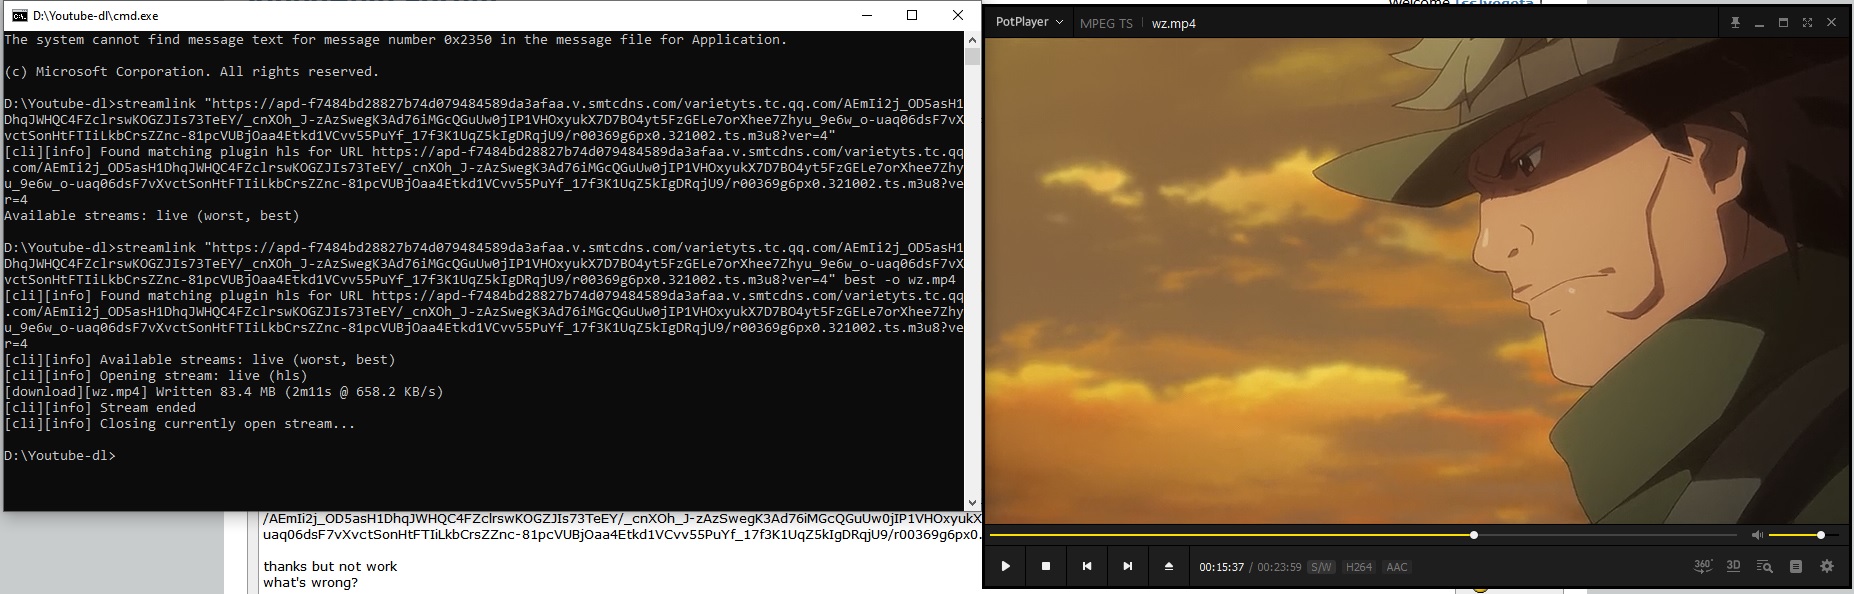Click 'thanks but not work' forum text
Screen dimensions: 1854x594
point(330,566)
